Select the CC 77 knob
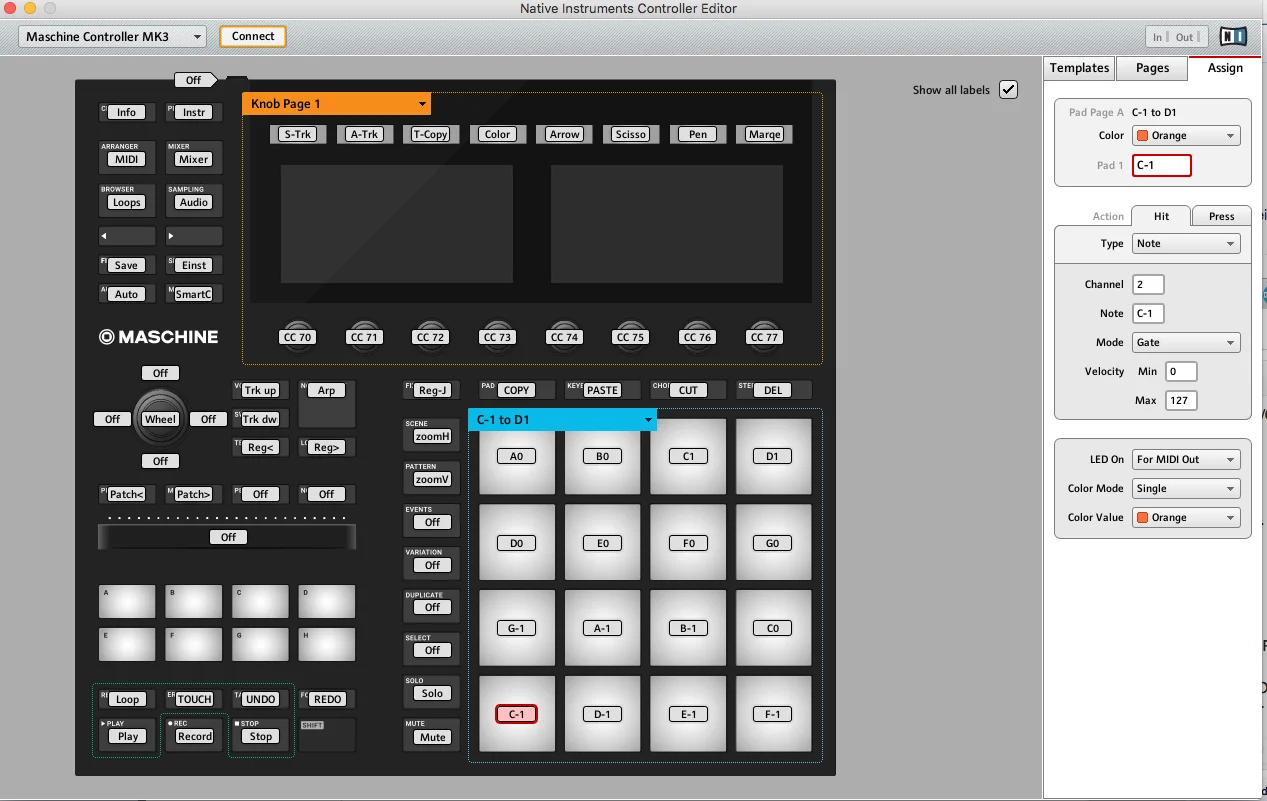Image resolution: width=1267 pixels, height=801 pixels. [764, 334]
